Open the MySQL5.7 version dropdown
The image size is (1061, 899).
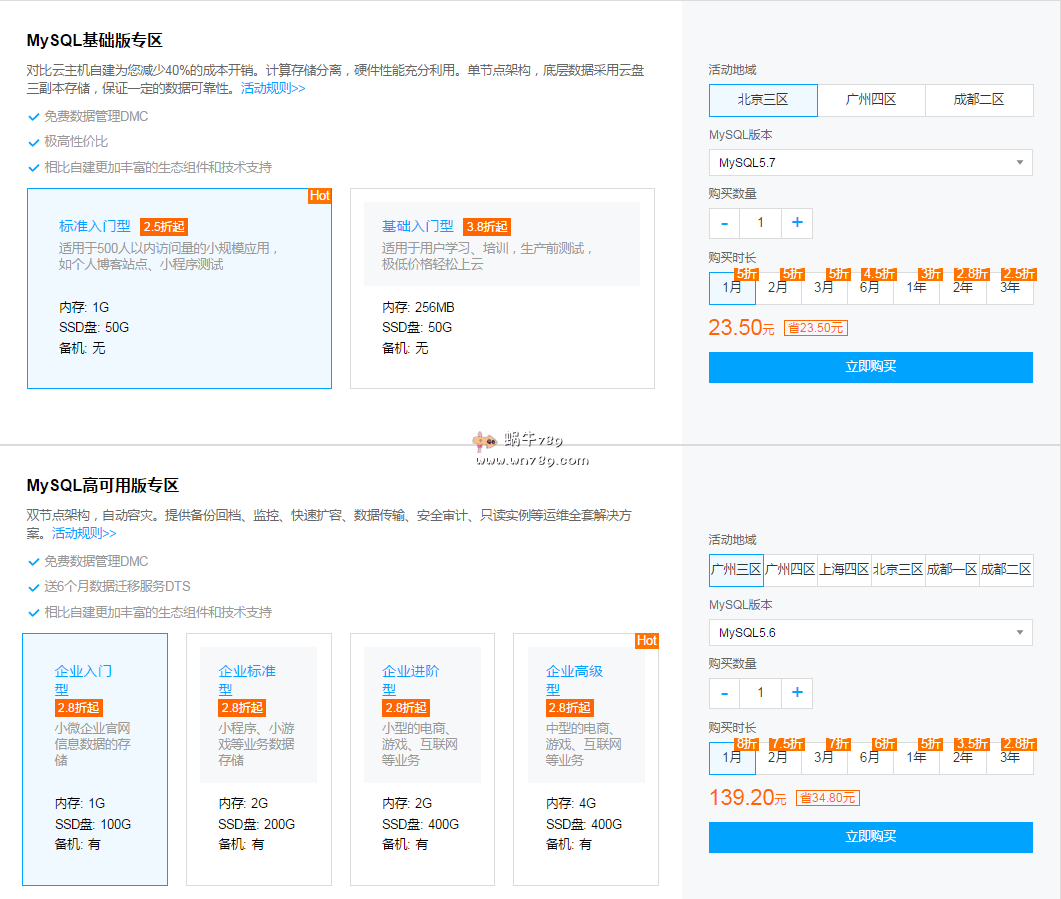[870, 162]
